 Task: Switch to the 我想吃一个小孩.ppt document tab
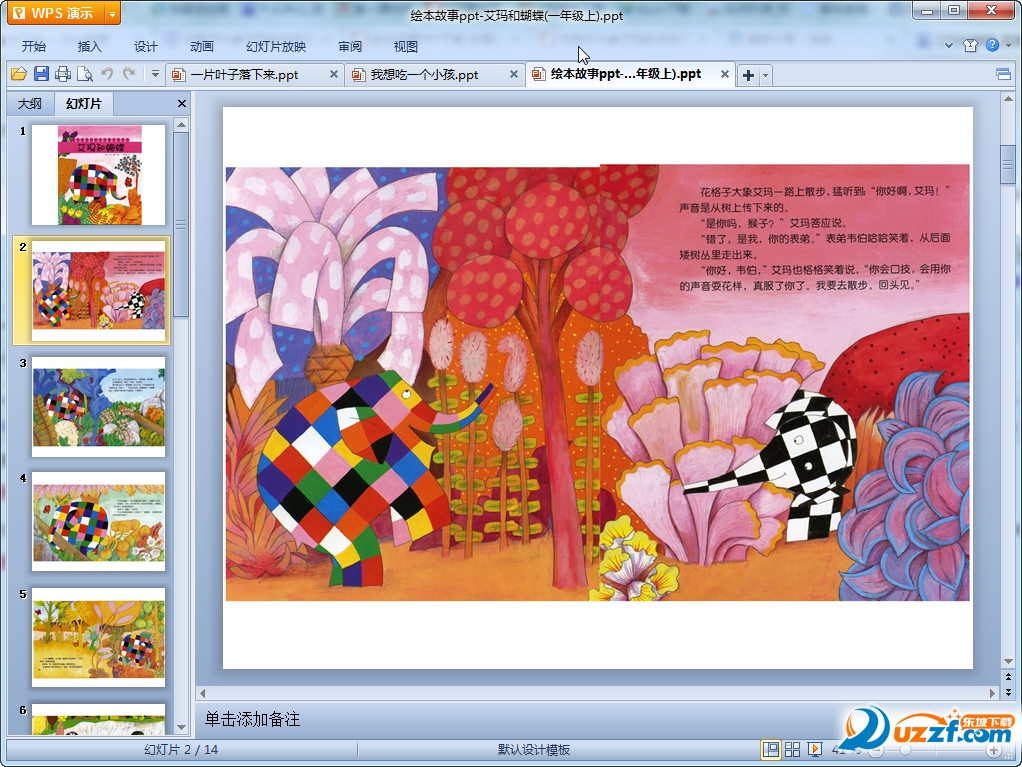click(435, 75)
